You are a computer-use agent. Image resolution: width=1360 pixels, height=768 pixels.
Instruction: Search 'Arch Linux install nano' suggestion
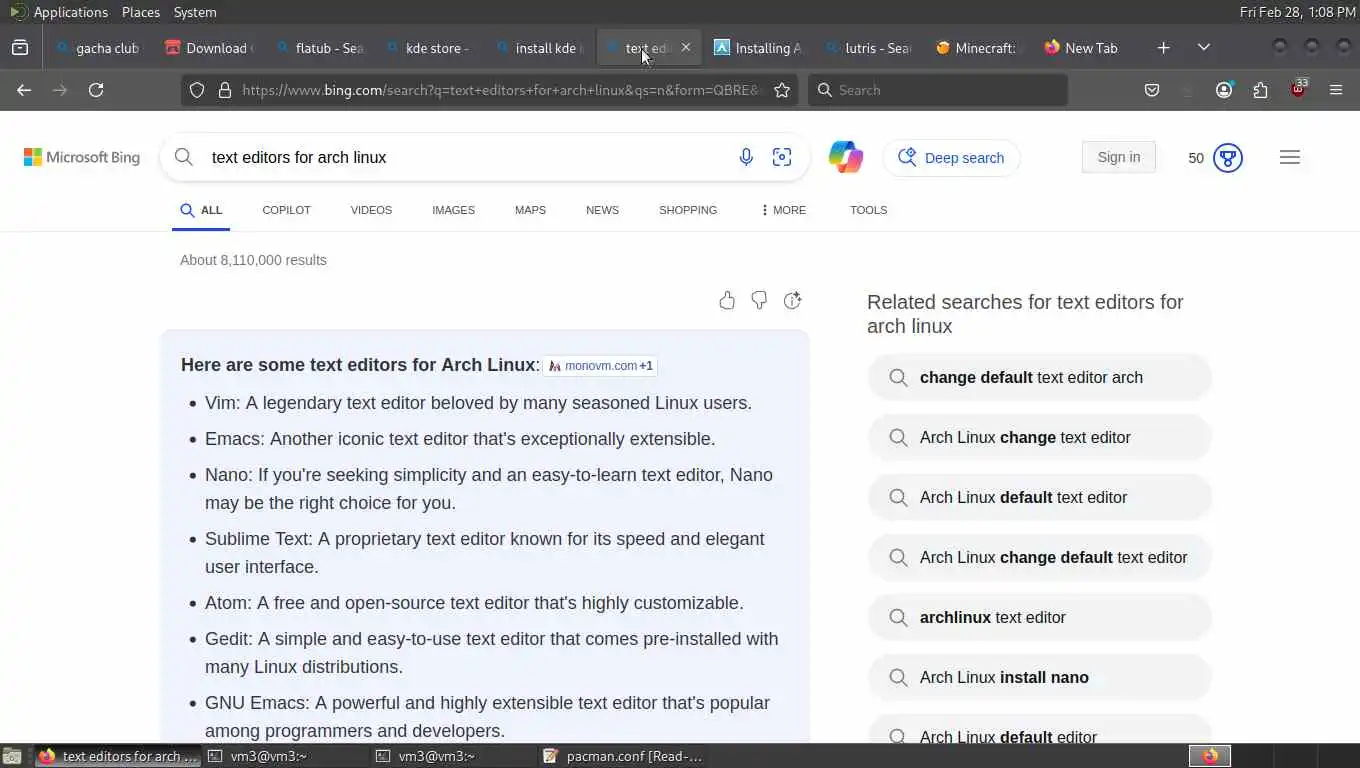(x=1040, y=677)
